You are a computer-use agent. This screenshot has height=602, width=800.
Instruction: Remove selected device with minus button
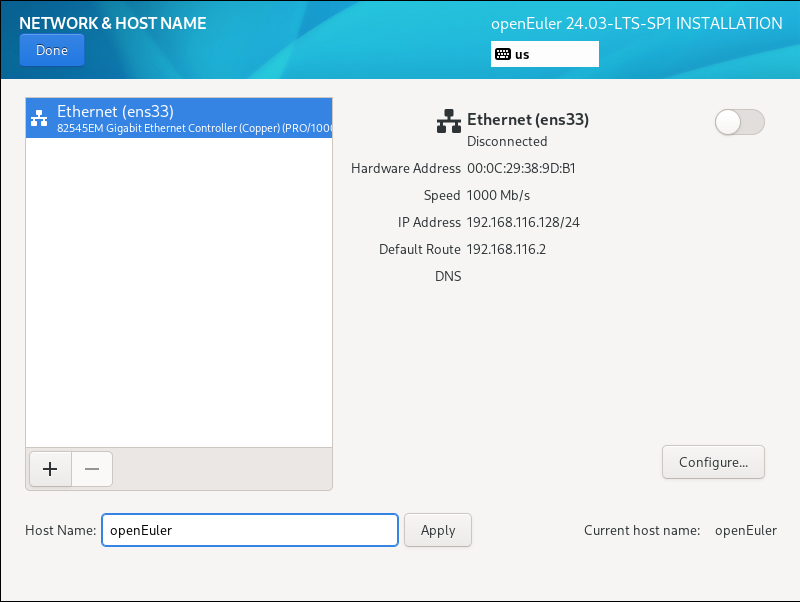click(92, 469)
